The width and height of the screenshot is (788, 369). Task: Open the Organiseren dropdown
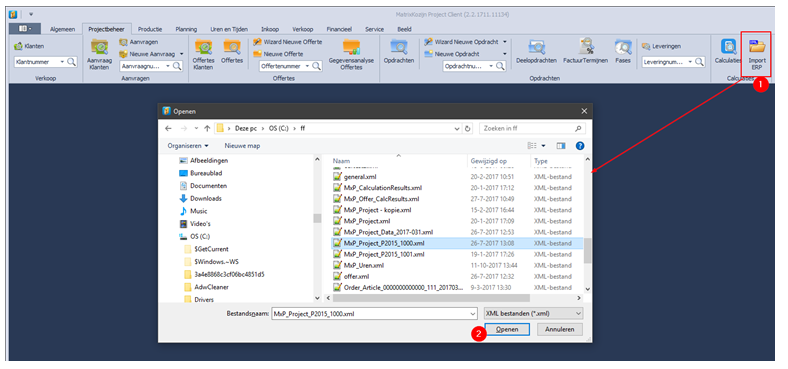tap(188, 146)
